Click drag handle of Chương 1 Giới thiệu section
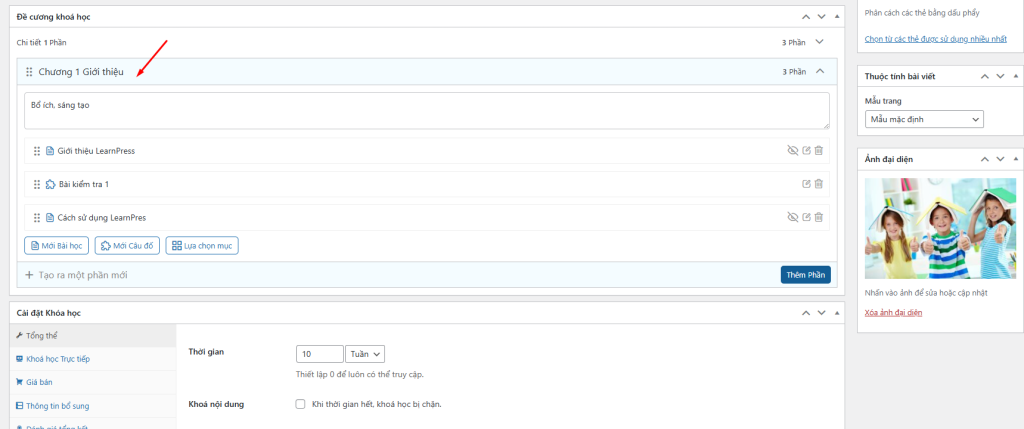This screenshot has width=1024, height=429. [x=29, y=72]
